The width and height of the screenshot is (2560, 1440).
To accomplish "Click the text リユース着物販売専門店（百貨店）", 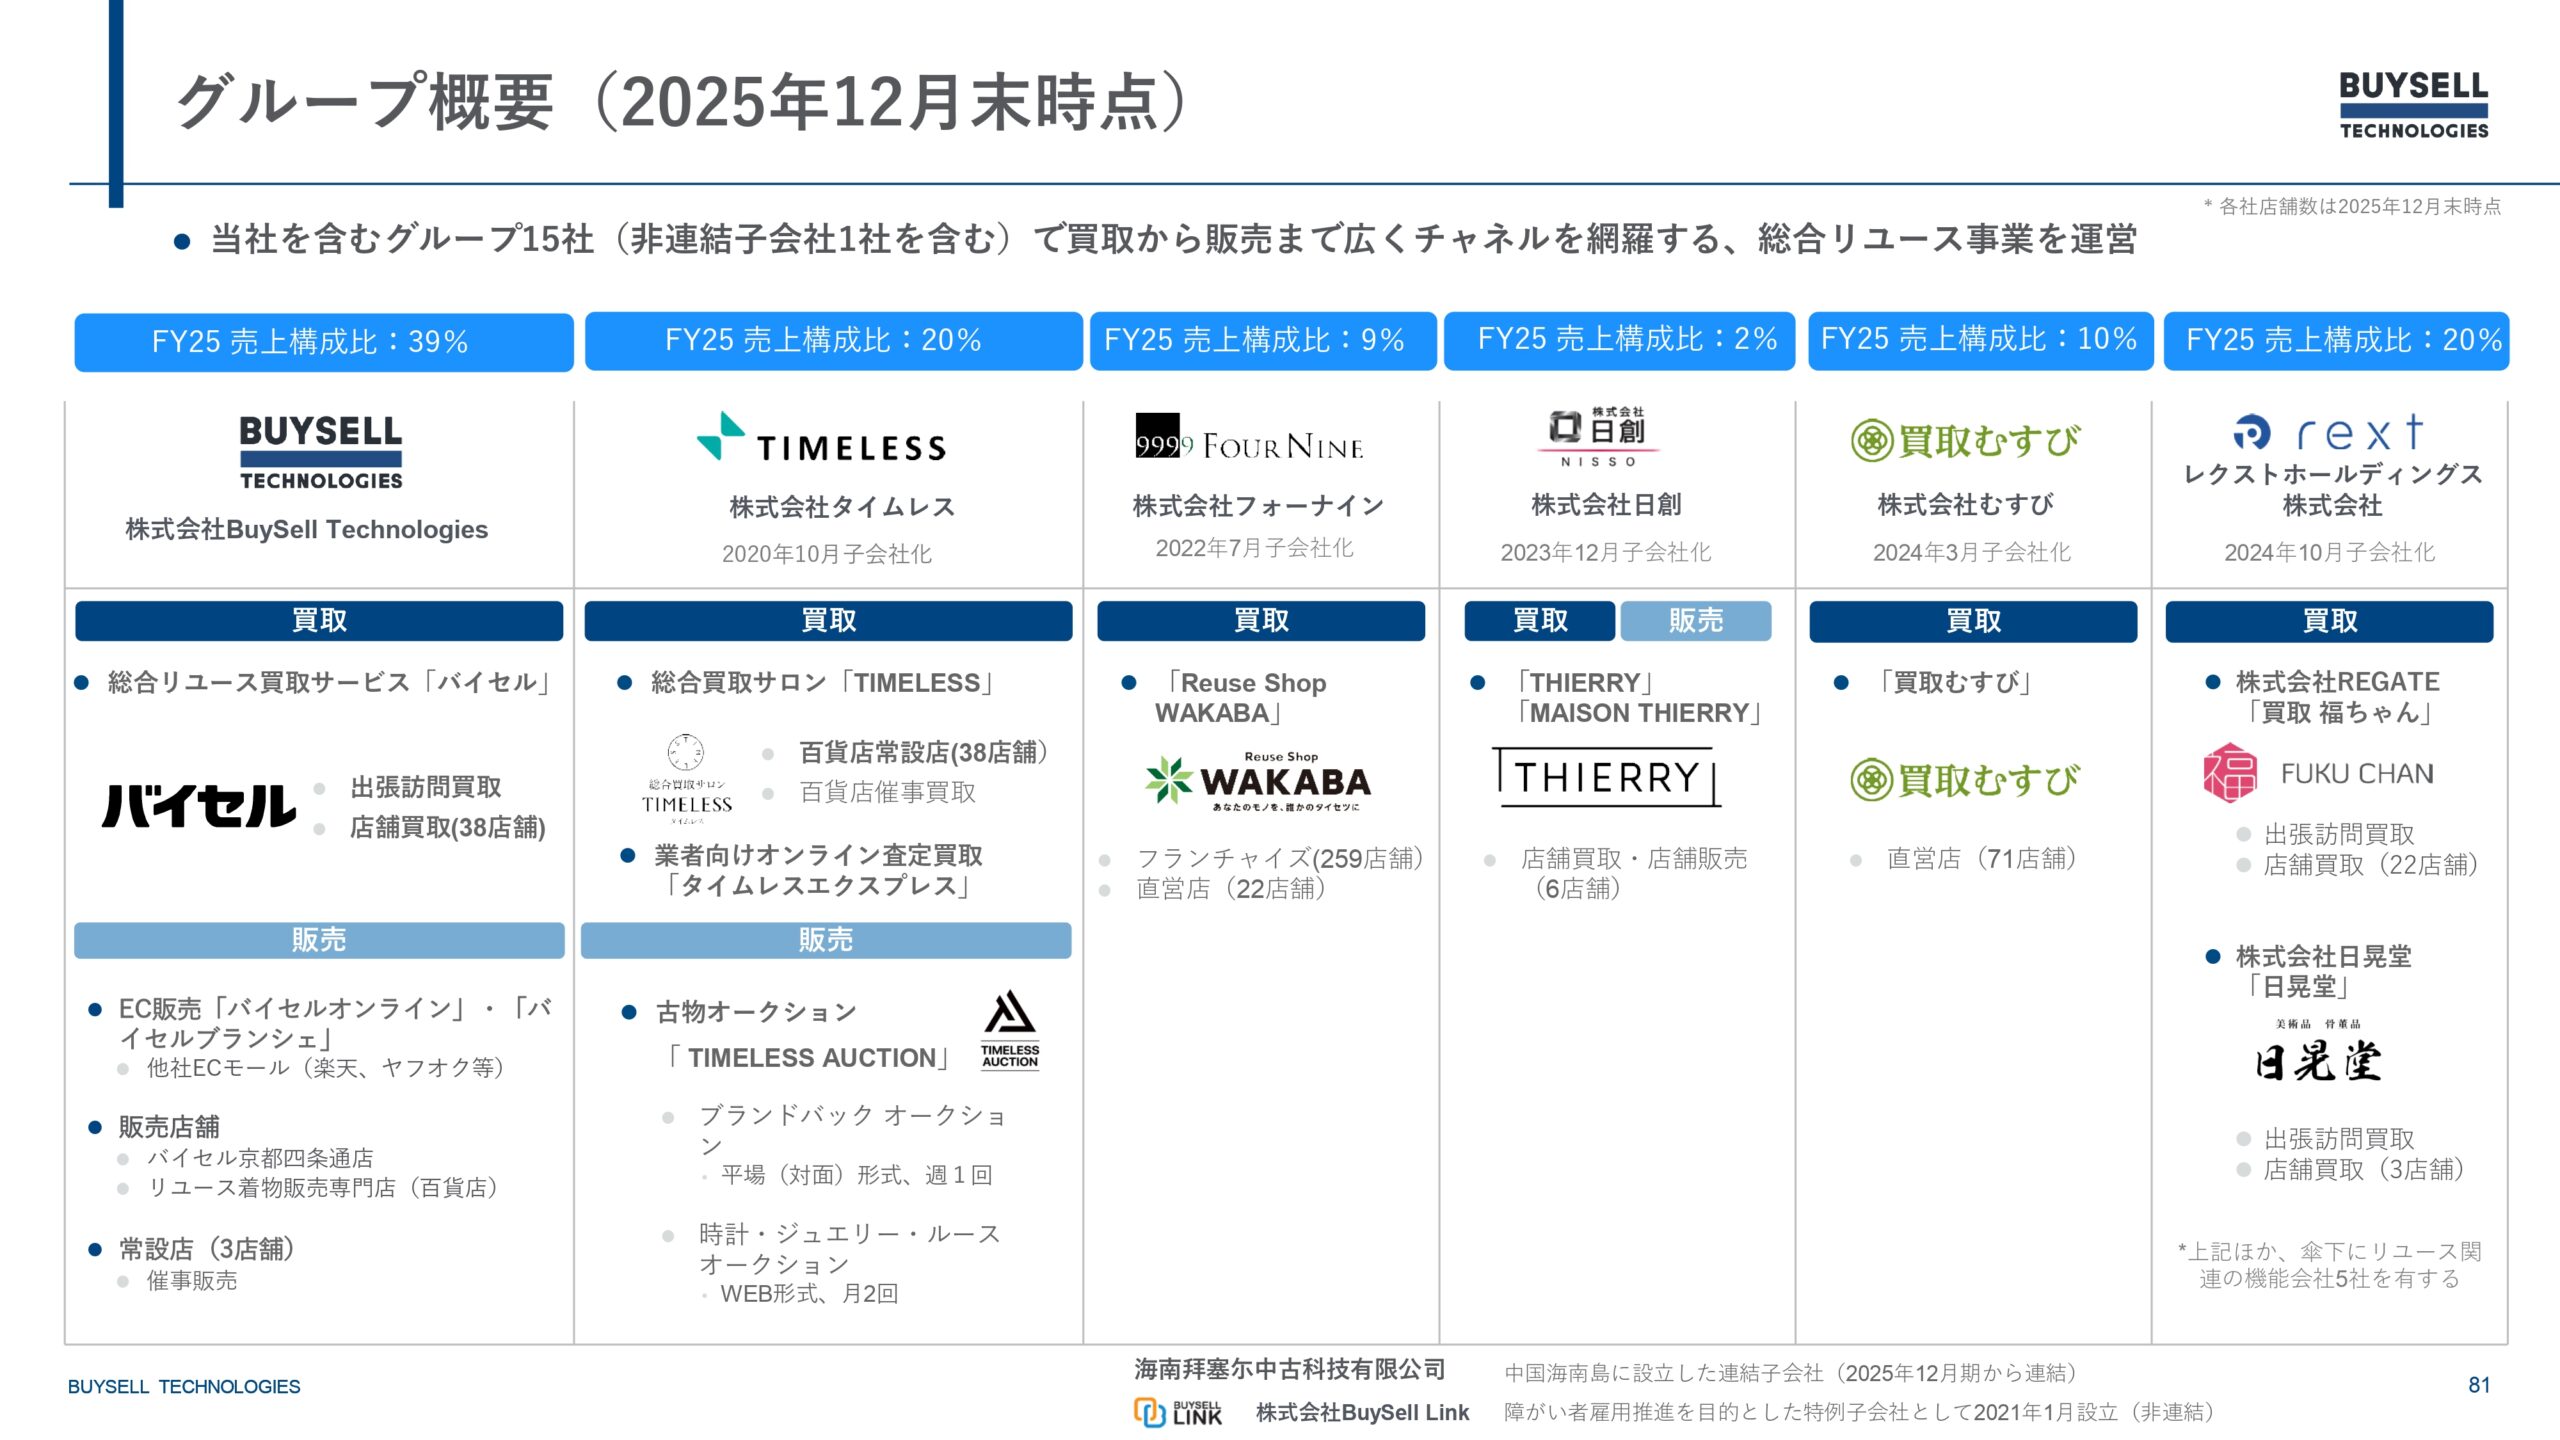I will click(x=322, y=1188).
